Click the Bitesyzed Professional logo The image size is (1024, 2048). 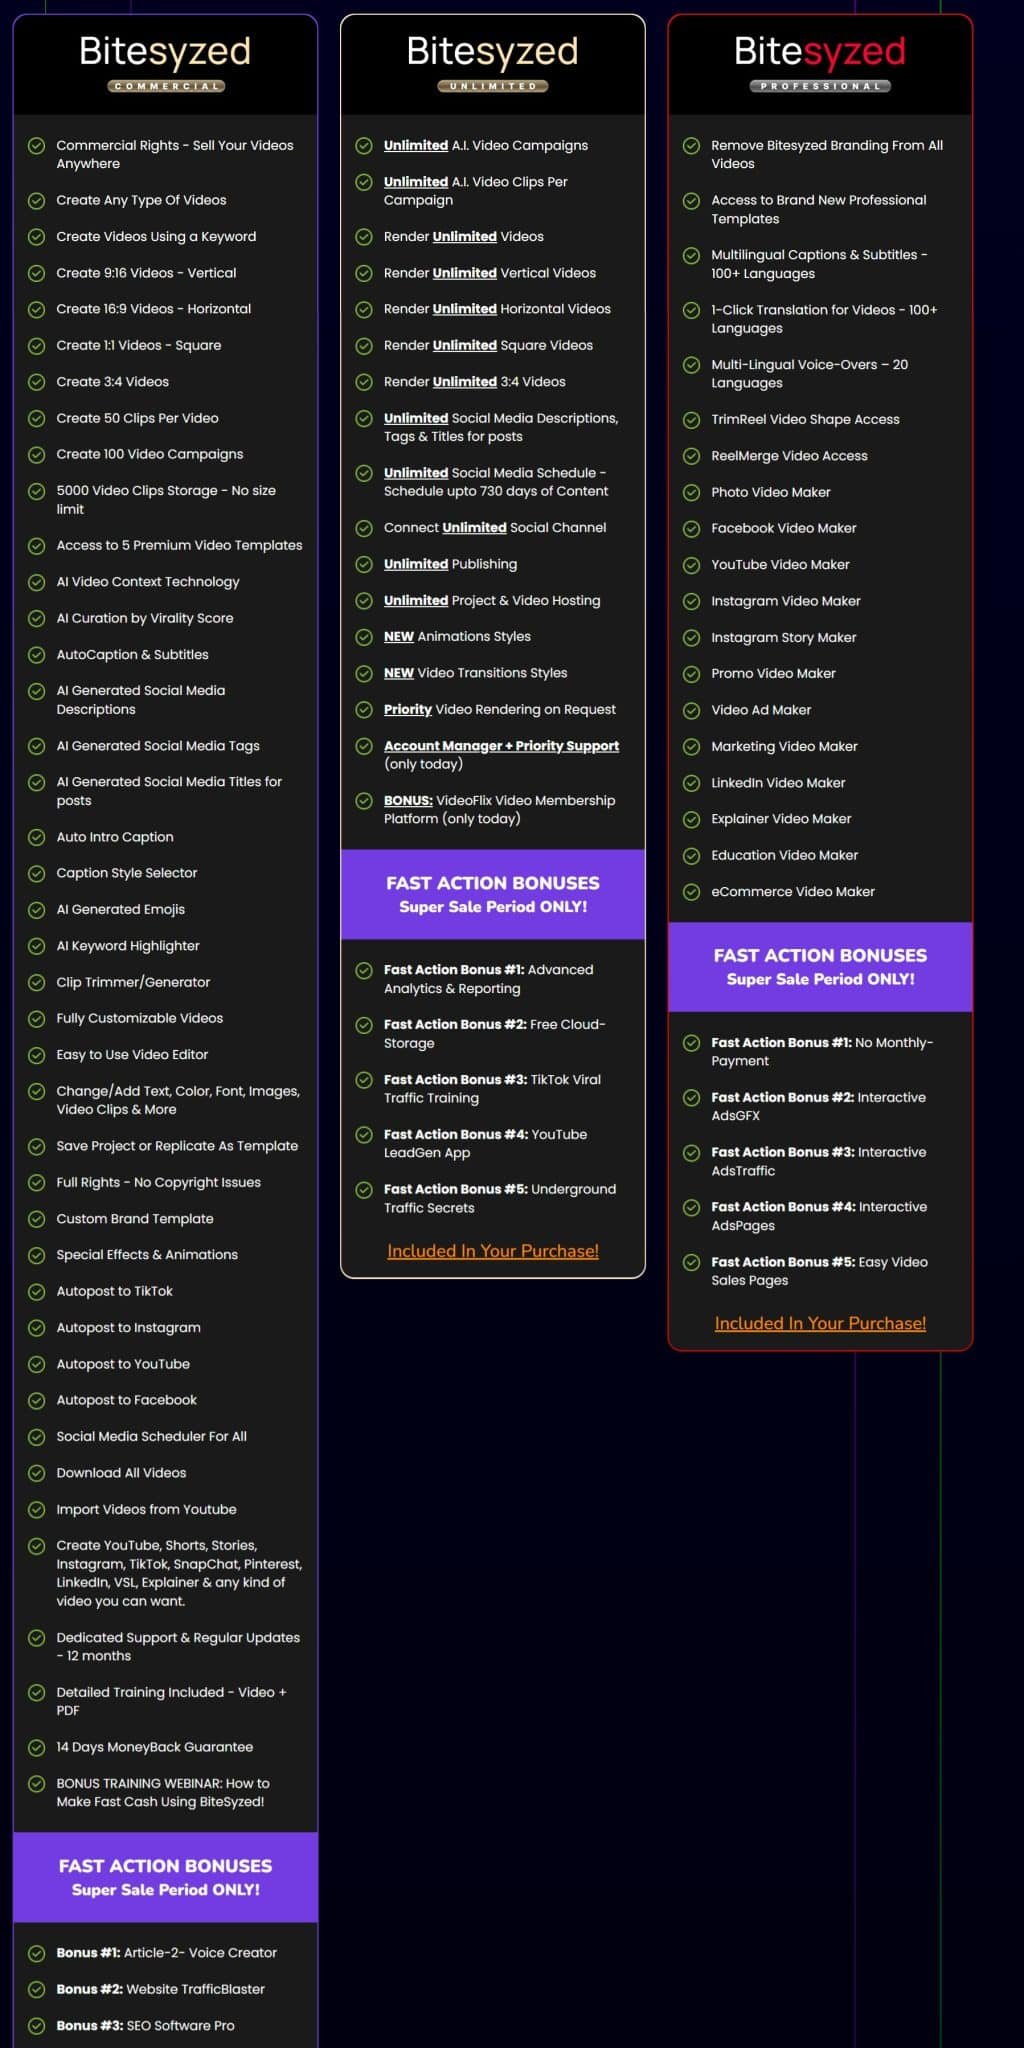click(820, 62)
